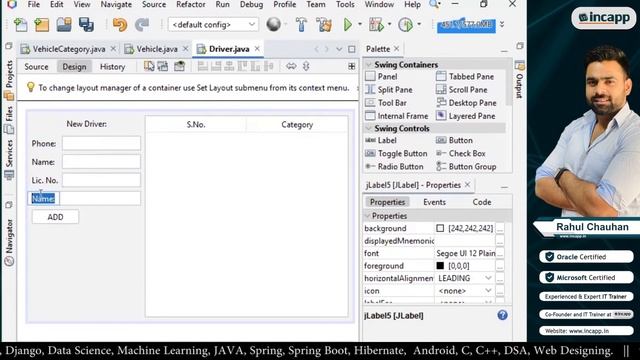The height and width of the screenshot is (360, 640).
Task: Open the Navigate menu
Action: pyautogui.click(x=116, y=4)
